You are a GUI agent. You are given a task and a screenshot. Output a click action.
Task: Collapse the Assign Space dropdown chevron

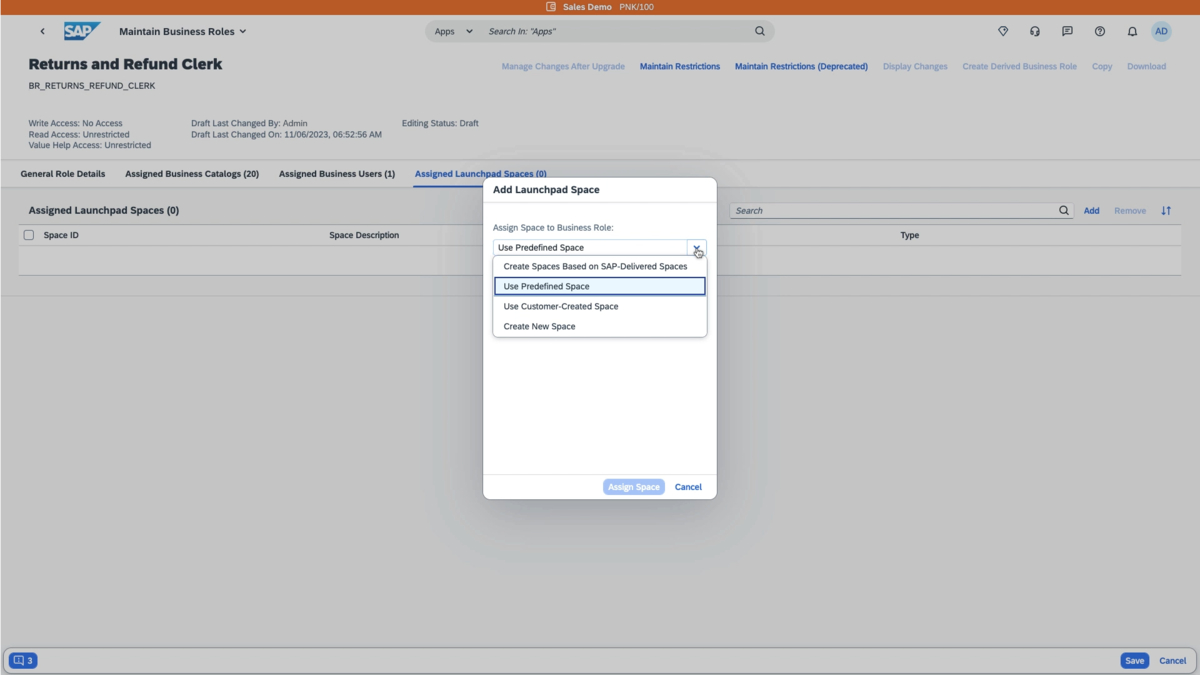(697, 247)
